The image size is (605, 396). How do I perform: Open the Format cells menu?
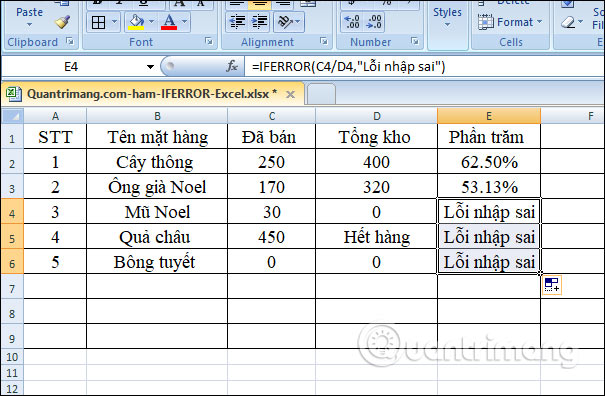click(510, 22)
